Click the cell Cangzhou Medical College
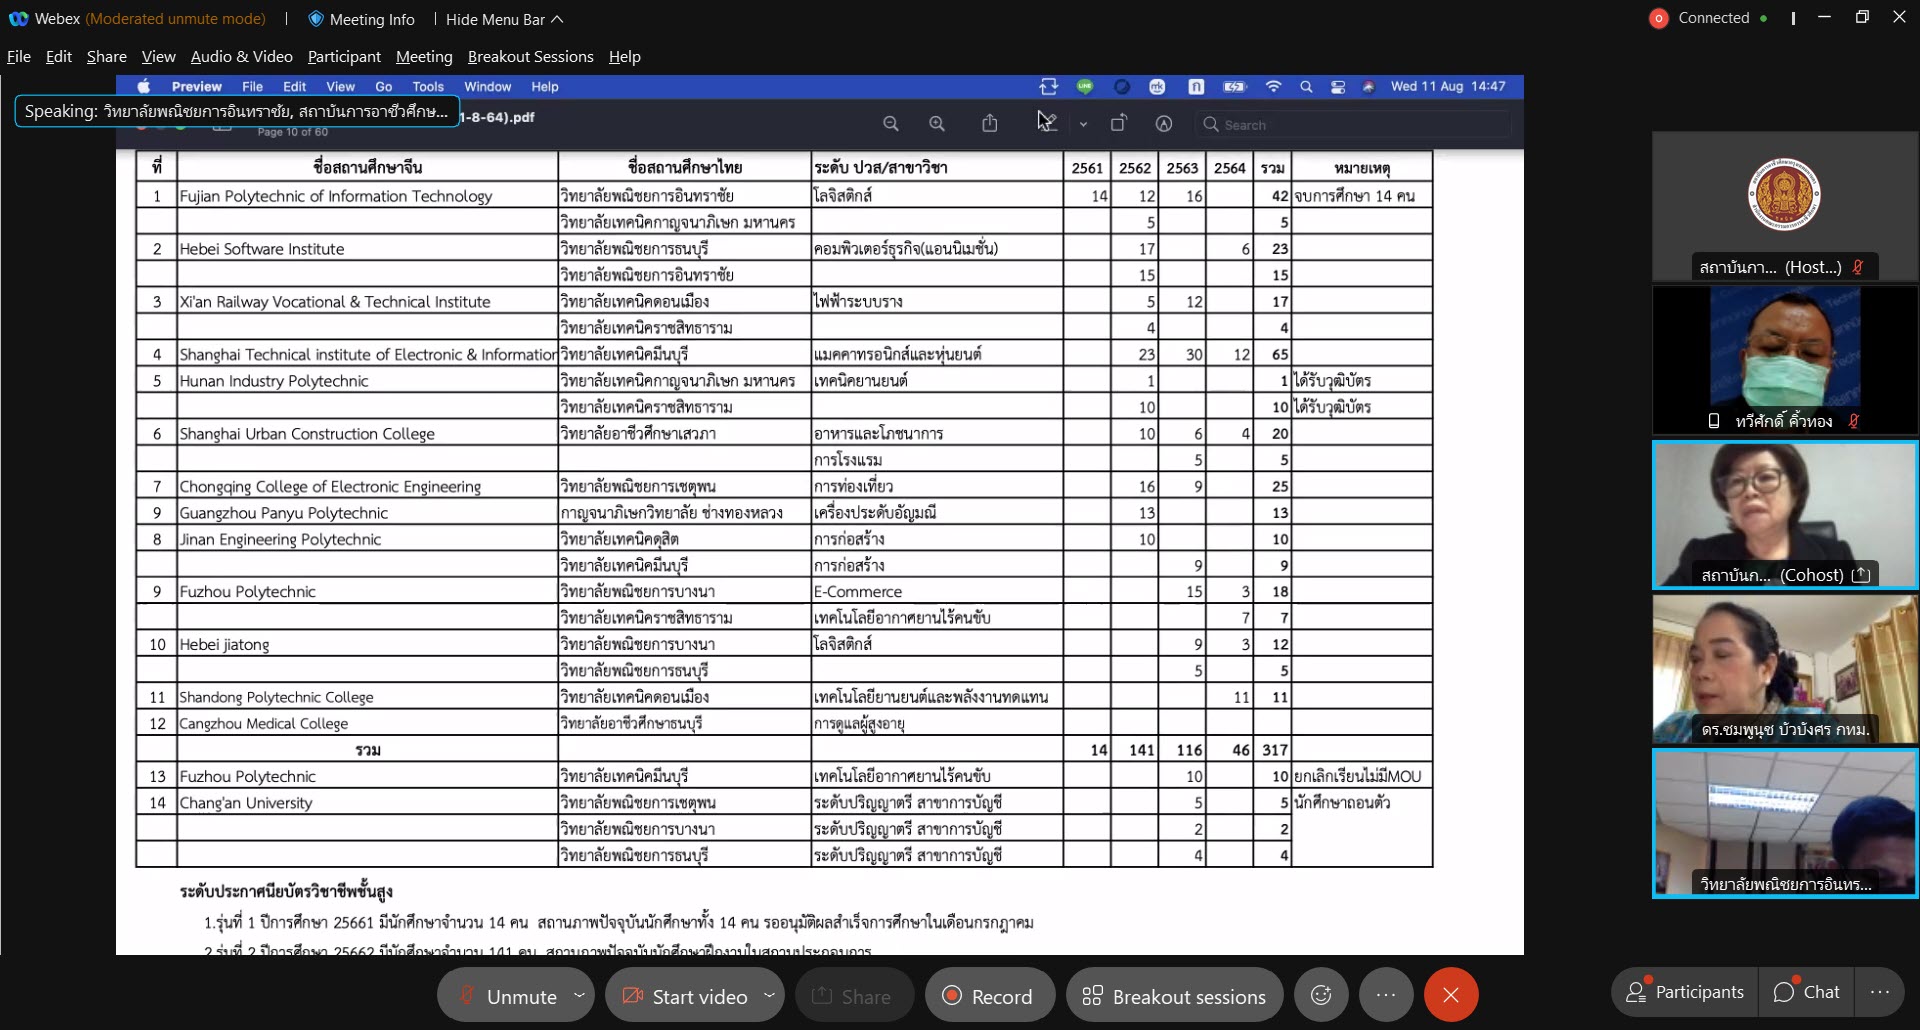1920x1030 pixels. click(367, 724)
